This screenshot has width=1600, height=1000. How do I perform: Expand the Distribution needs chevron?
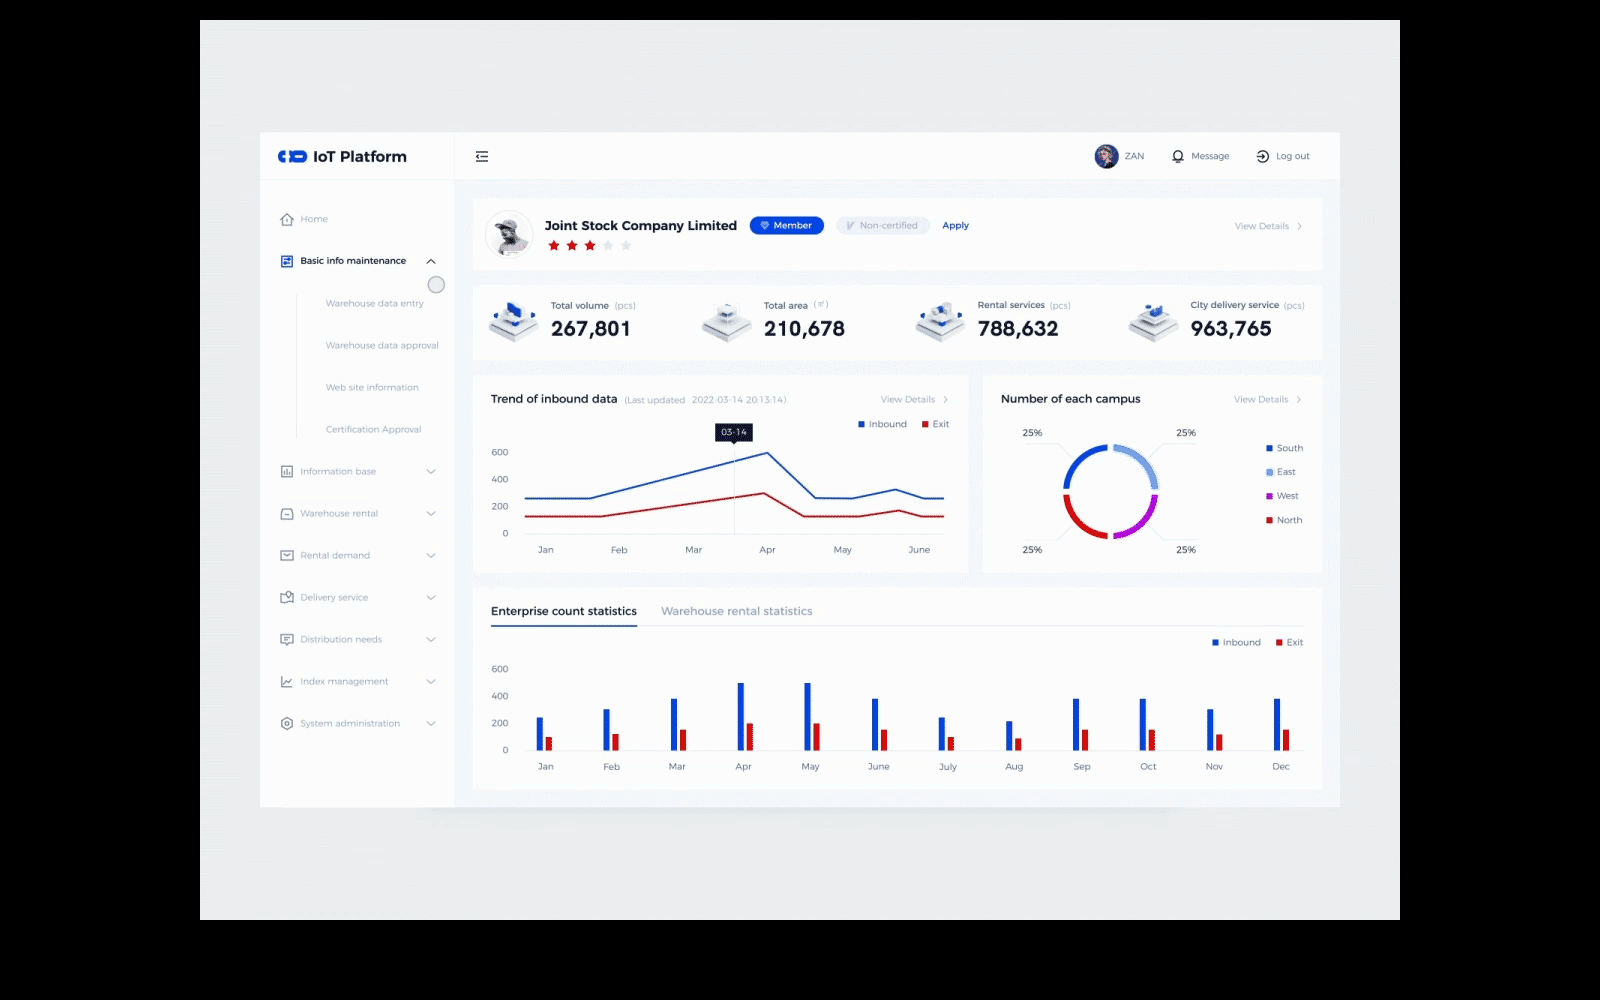pyautogui.click(x=431, y=639)
